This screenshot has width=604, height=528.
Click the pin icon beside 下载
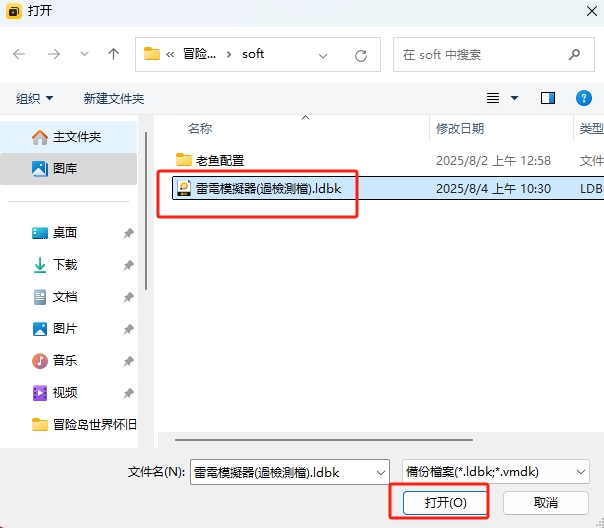128,265
